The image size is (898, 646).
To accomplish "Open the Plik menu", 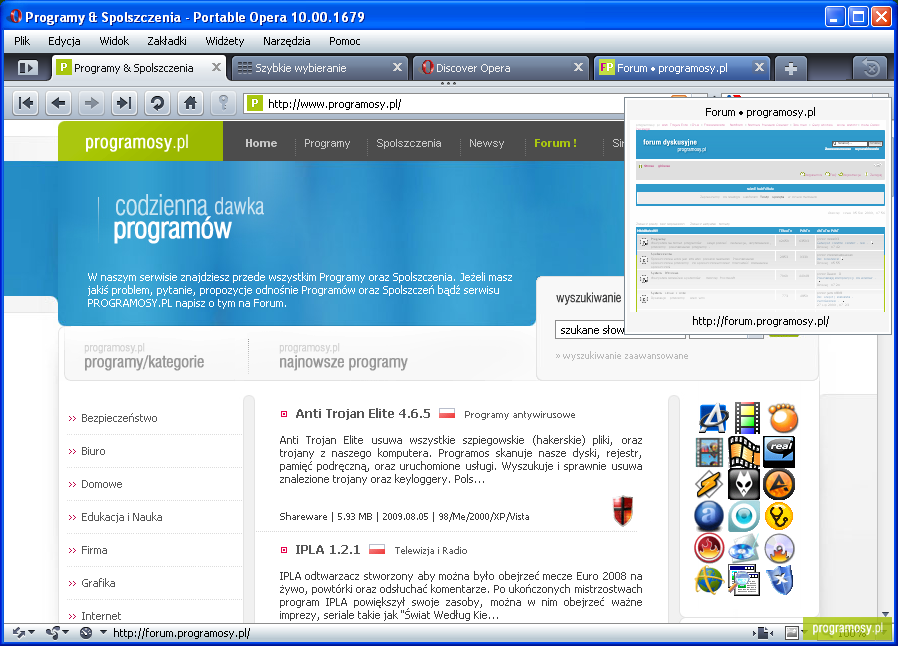I will 22,41.
